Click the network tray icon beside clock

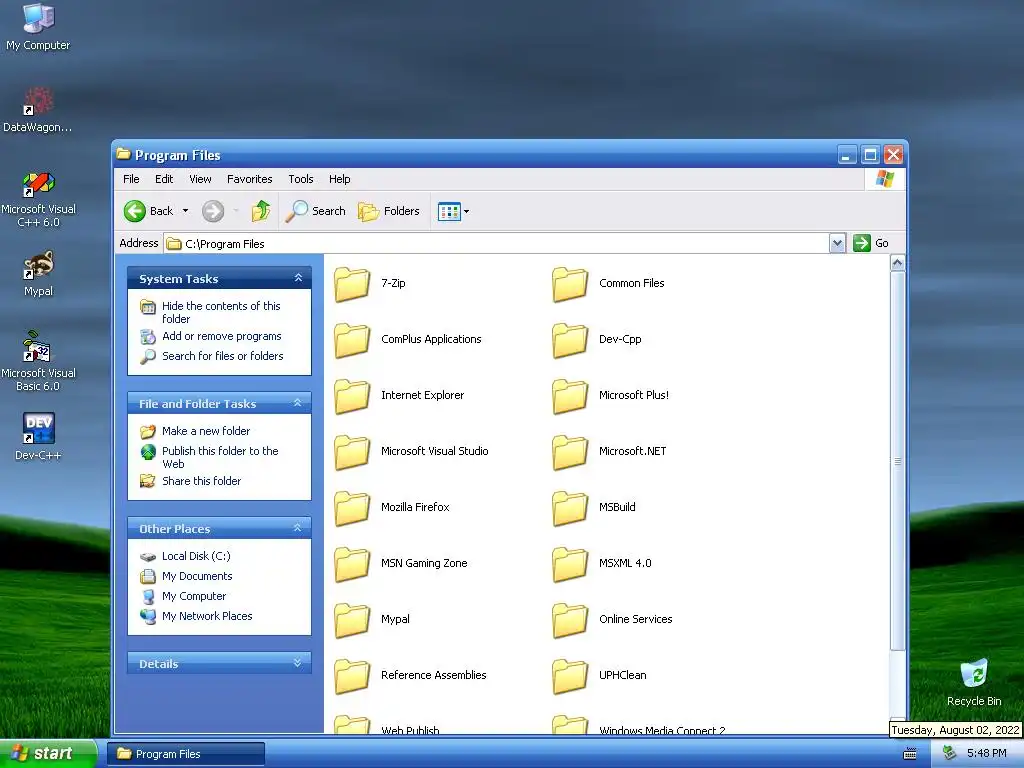click(x=950, y=754)
